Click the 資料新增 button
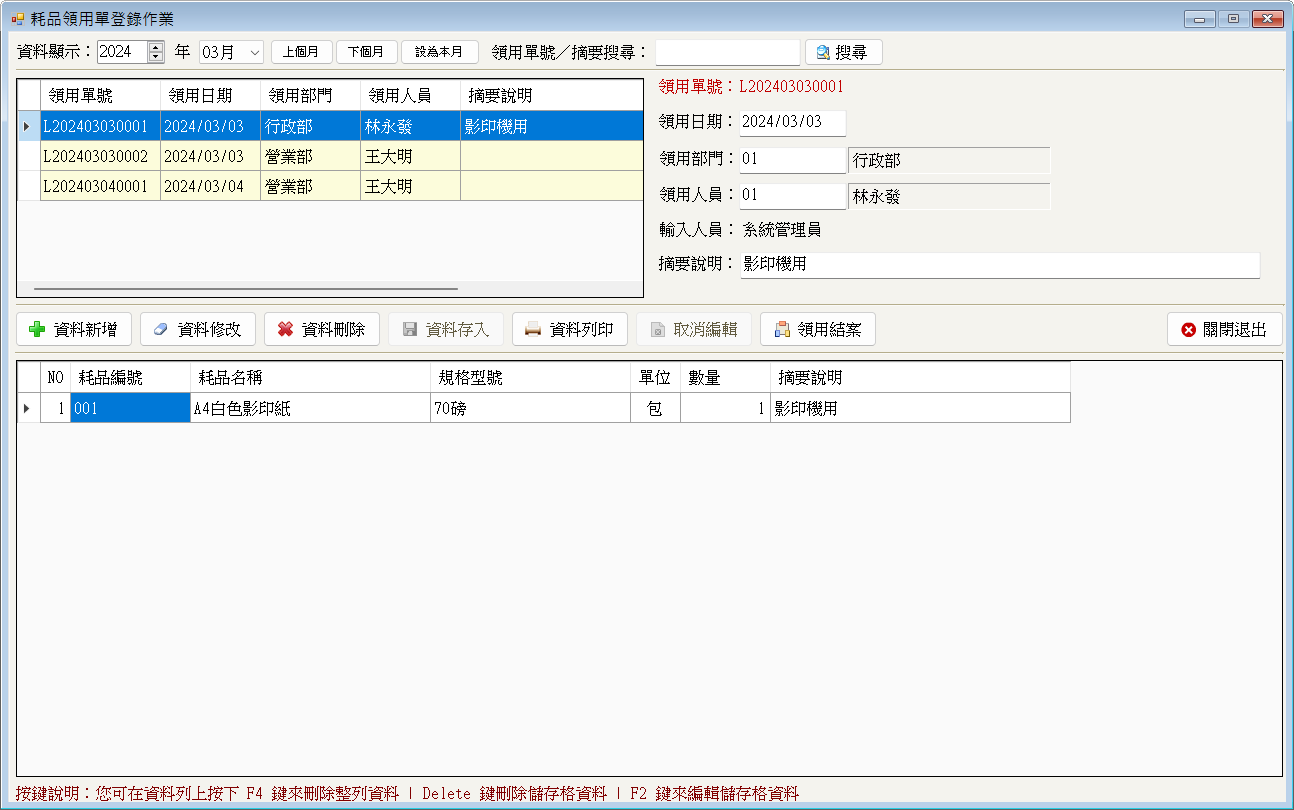1294x810 pixels. [x=74, y=330]
